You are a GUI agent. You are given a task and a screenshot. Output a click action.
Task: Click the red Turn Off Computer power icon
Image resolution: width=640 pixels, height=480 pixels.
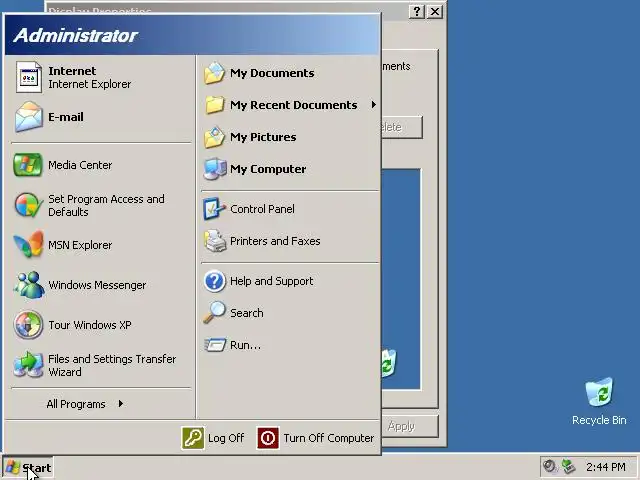click(x=268, y=438)
